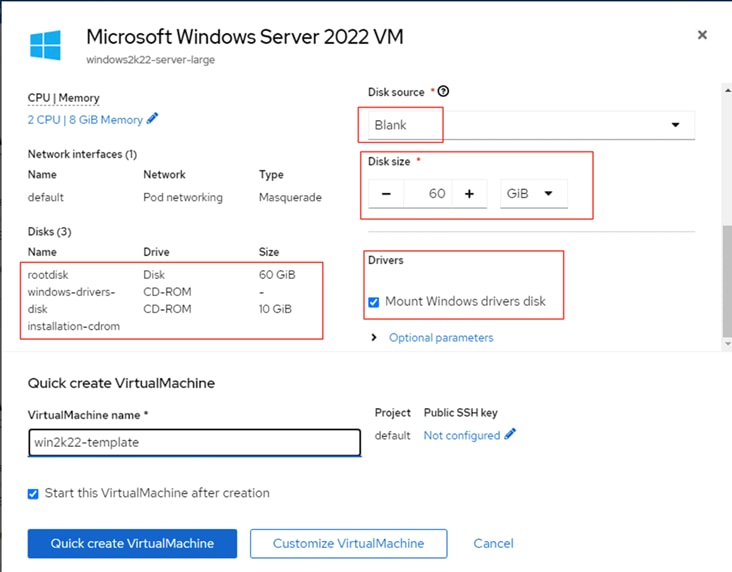Decrease disk size with minus button
Screen dimensions: 732x572
387,193
